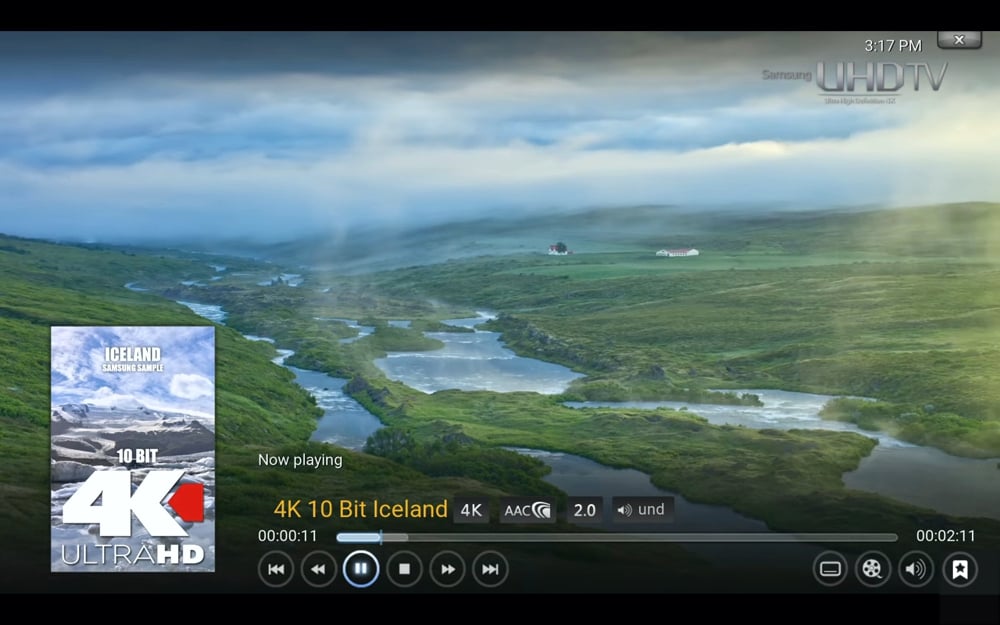
Task: Click the seek bar position marker
Action: pos(381,538)
